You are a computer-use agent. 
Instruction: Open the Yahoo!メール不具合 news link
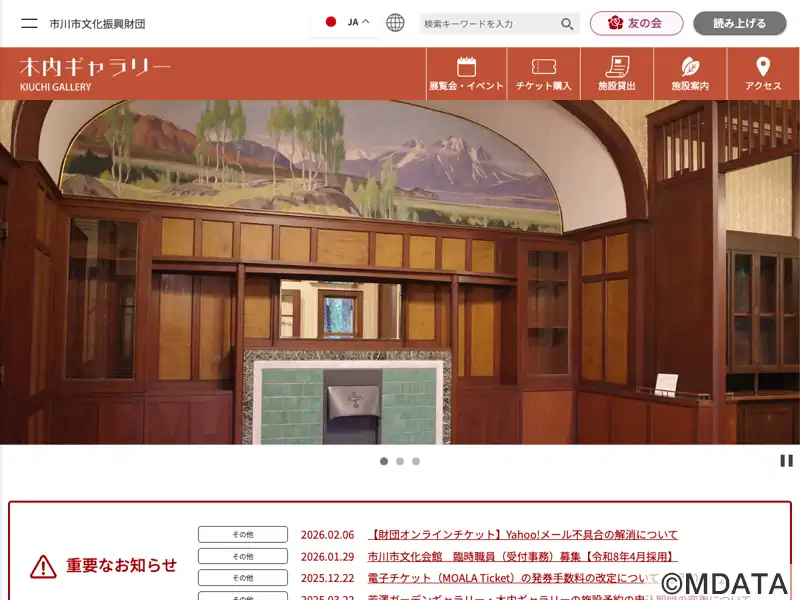pyautogui.click(x=523, y=535)
